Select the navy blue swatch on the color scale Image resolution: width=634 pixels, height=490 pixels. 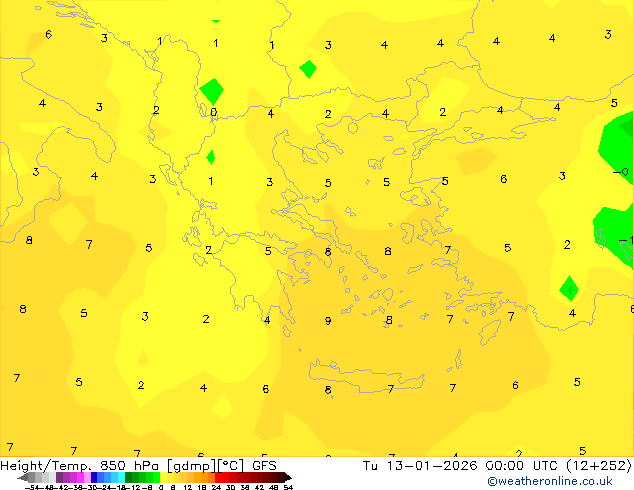[x=94, y=477]
